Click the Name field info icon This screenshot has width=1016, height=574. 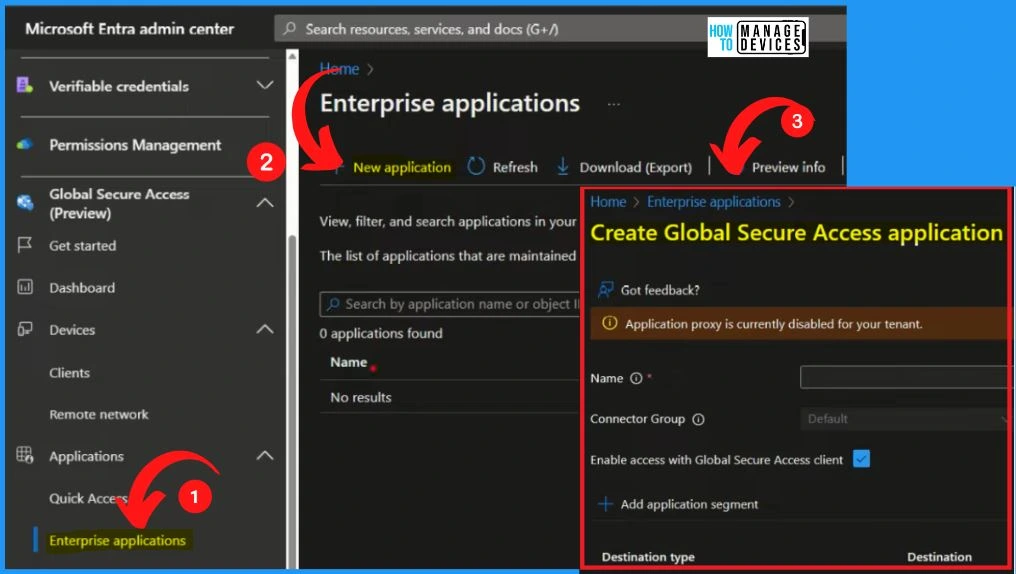pos(636,378)
